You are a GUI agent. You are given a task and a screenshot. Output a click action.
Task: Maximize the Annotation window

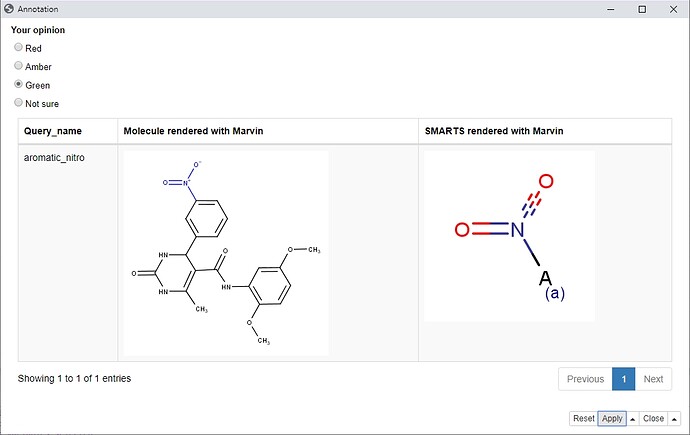642,9
